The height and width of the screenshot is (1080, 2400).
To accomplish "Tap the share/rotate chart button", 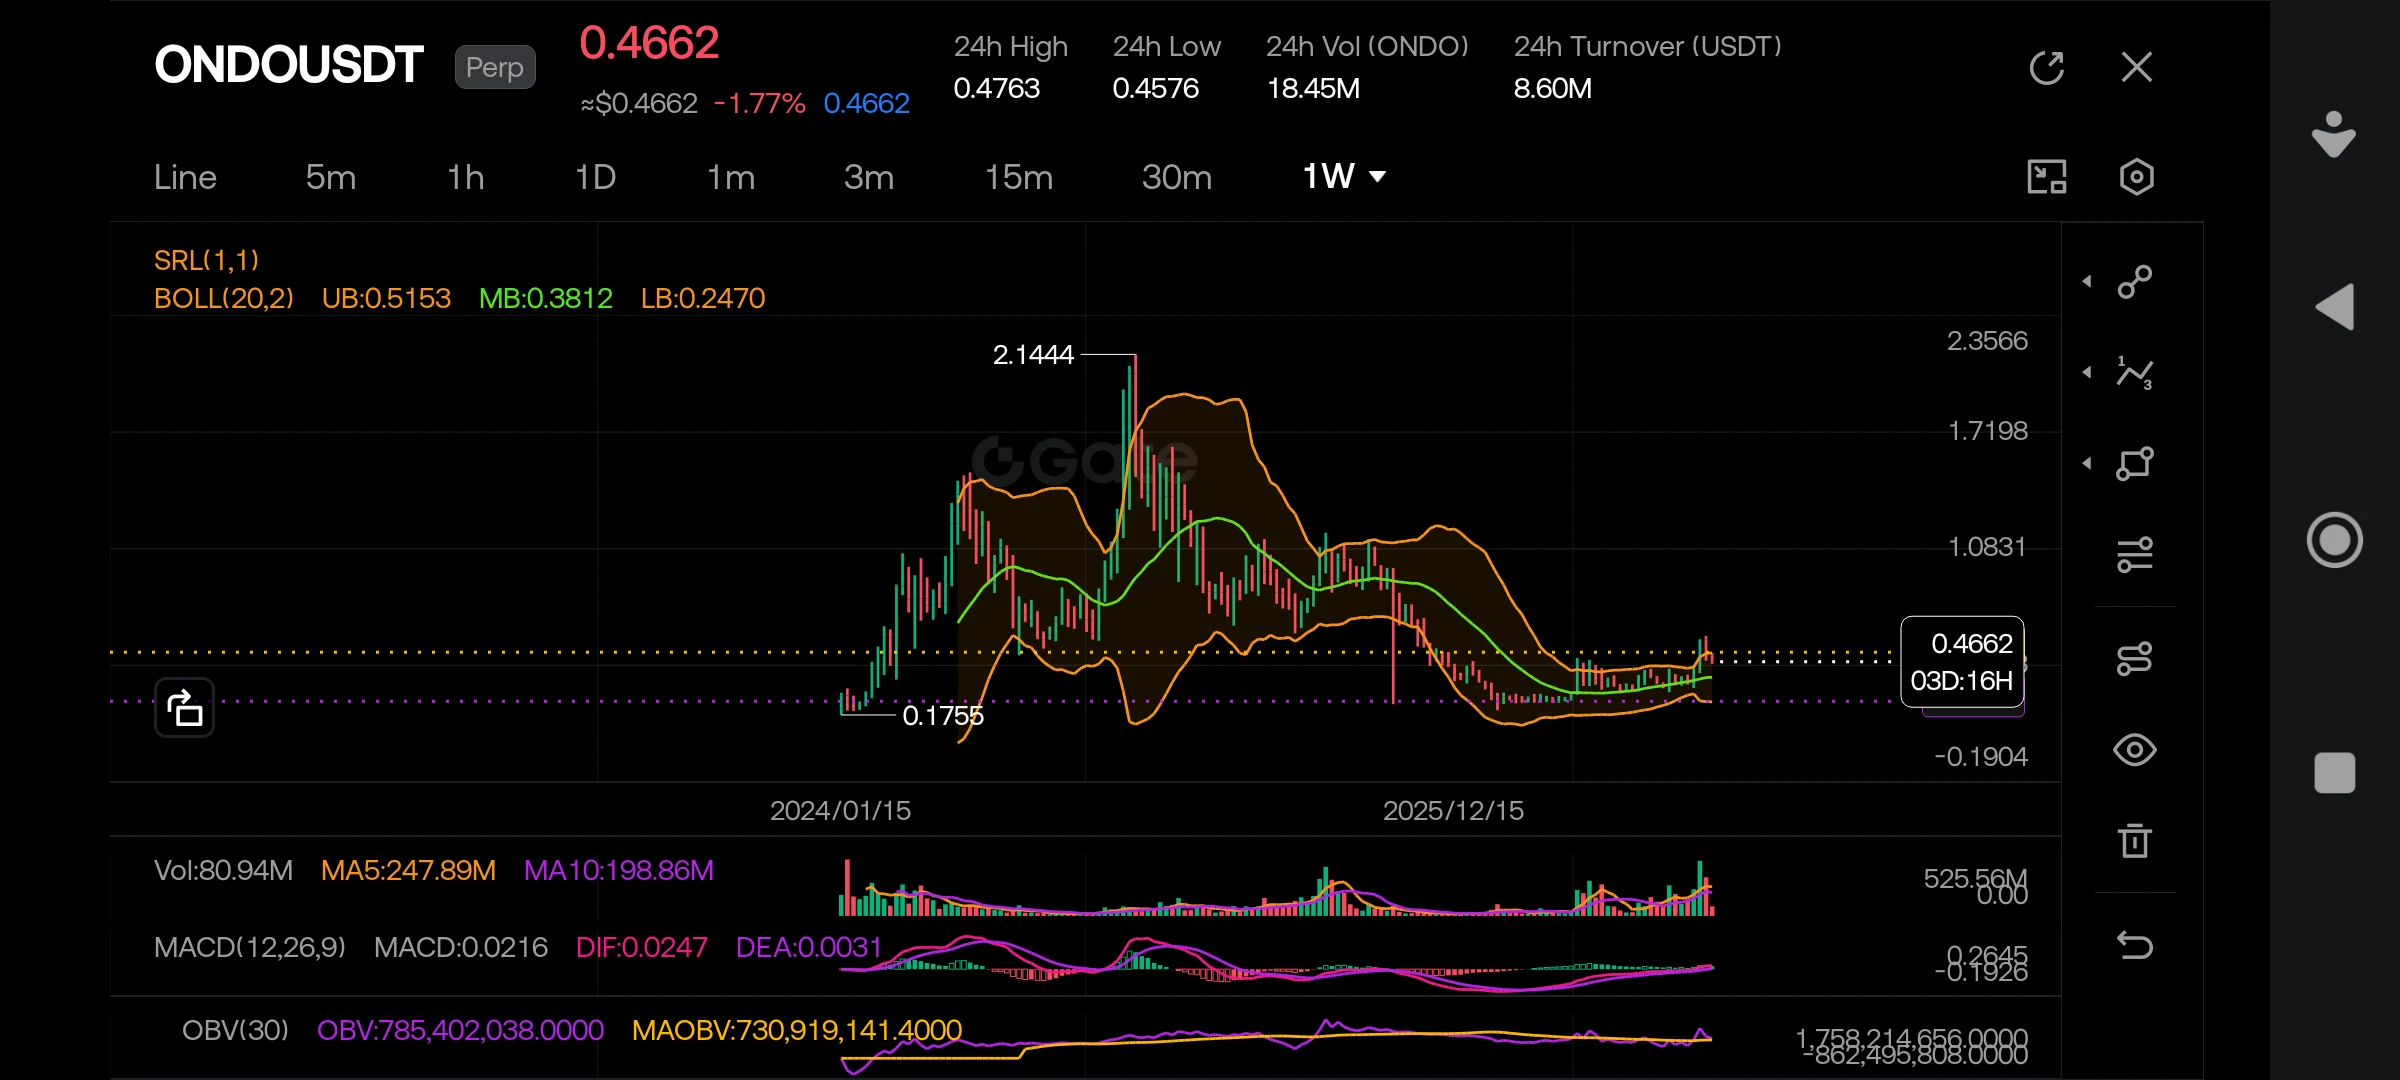I will pyautogui.click(x=184, y=708).
